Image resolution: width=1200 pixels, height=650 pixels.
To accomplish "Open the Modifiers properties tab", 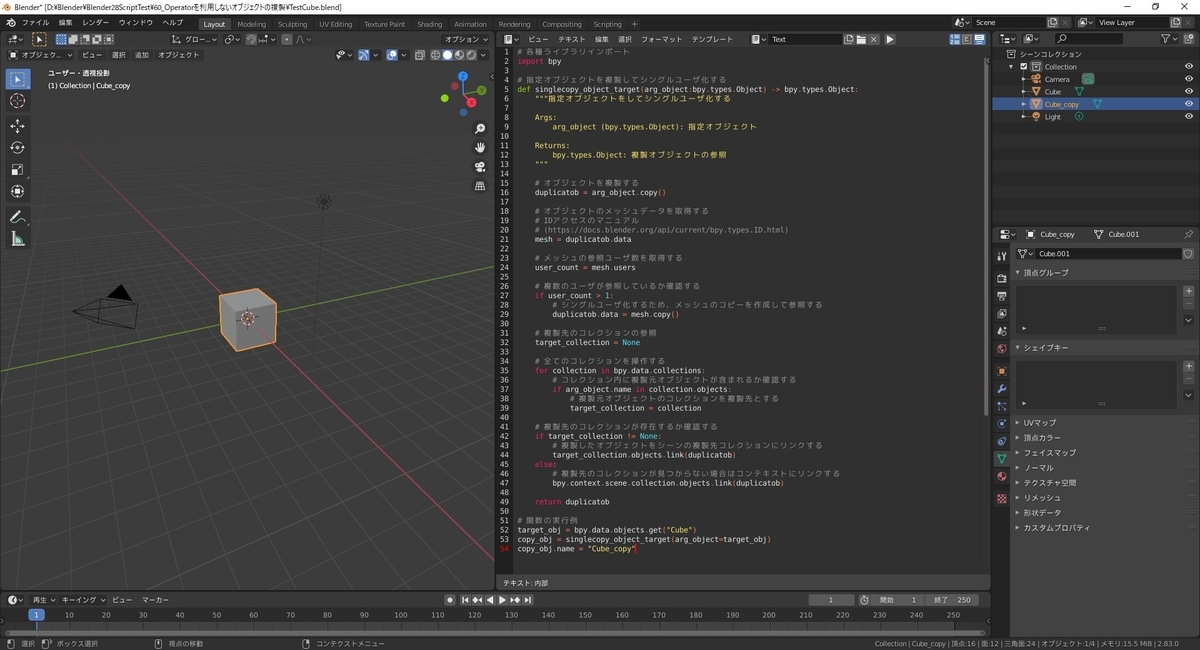I will pyautogui.click(x=1001, y=389).
